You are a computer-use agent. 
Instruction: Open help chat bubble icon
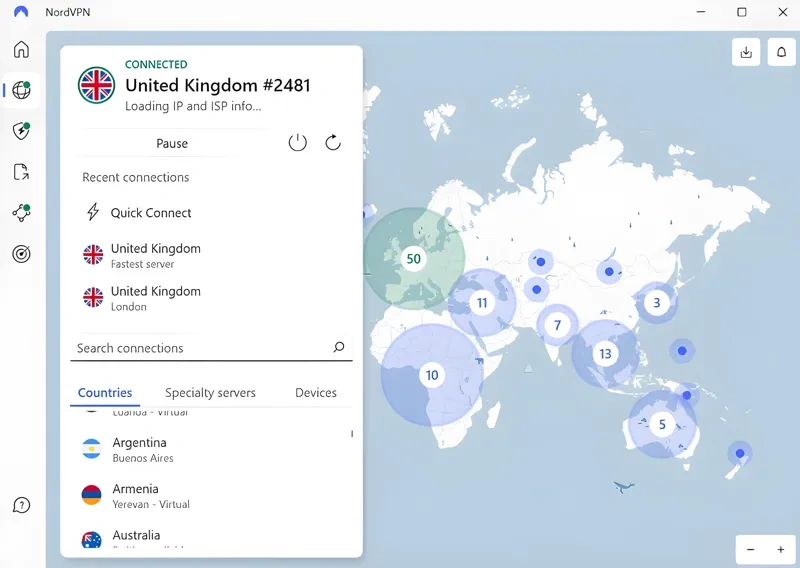tap(21, 505)
